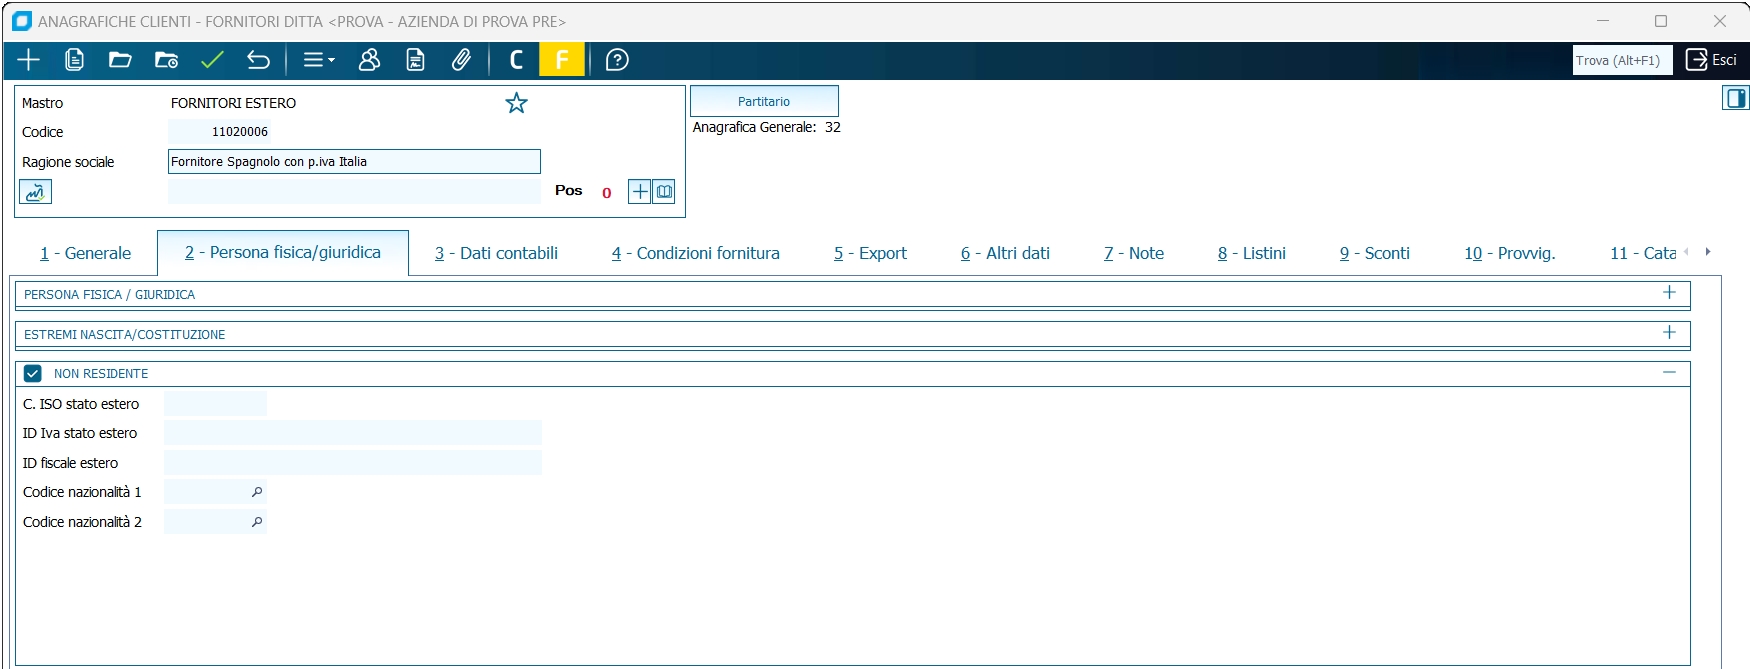
Task: Click the undo arrow toolbar icon
Action: (x=258, y=60)
